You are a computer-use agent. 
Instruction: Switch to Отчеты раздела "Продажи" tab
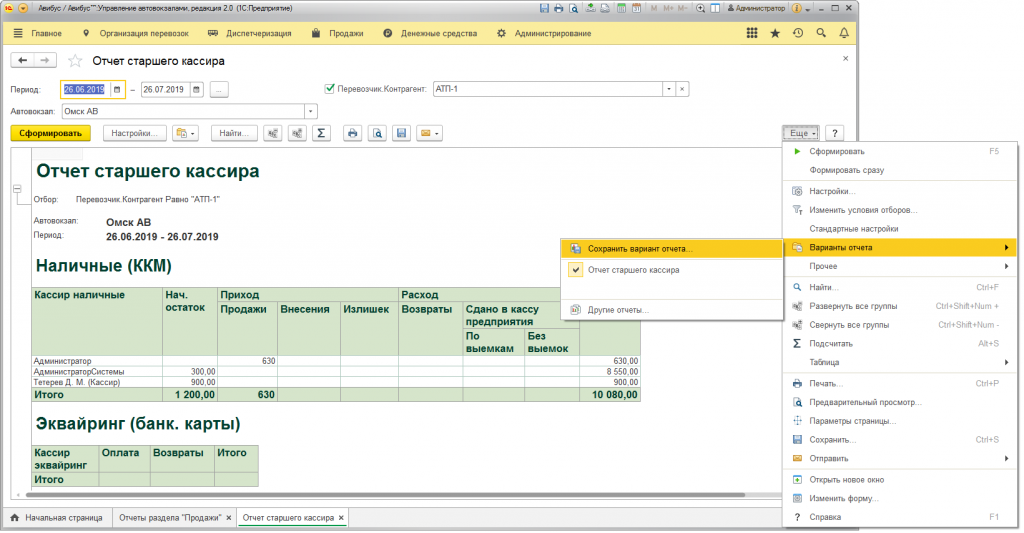point(170,518)
